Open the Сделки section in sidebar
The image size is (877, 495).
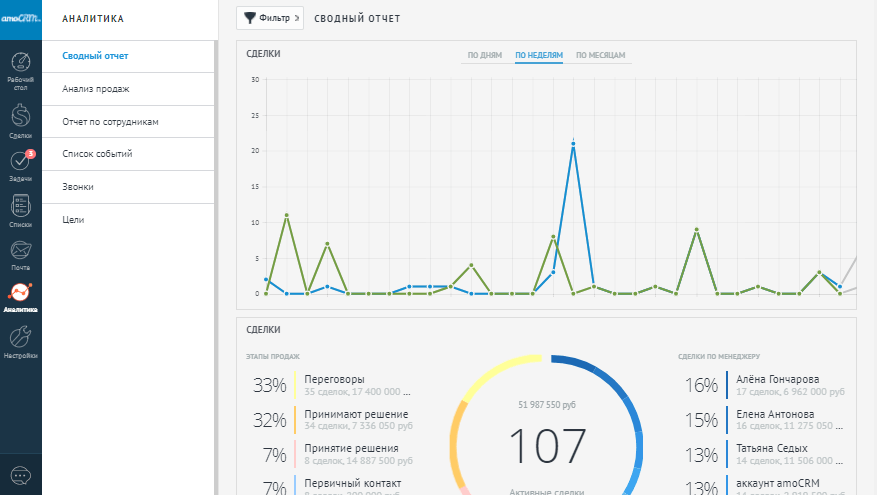(x=20, y=119)
